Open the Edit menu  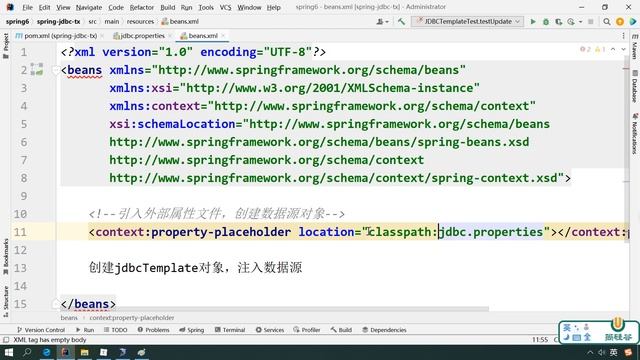click(44, 7)
